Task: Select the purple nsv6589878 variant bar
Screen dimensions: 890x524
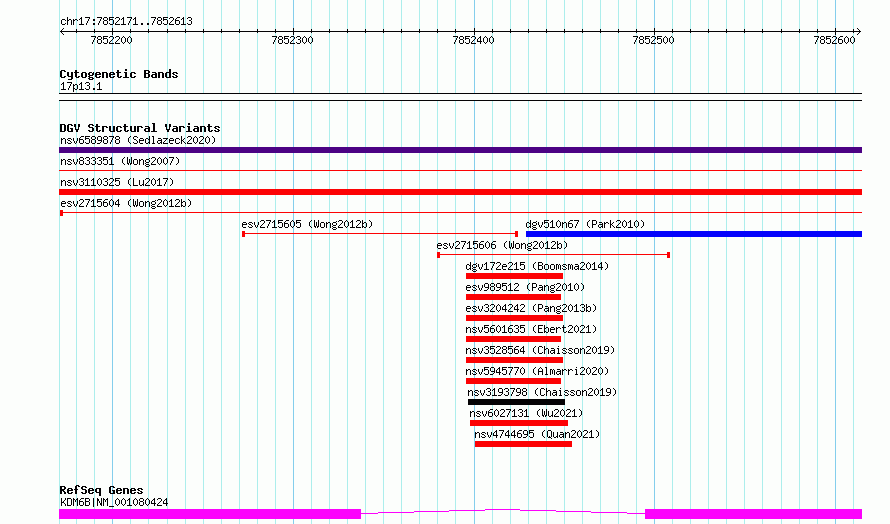Action: pyautogui.click(x=460, y=150)
